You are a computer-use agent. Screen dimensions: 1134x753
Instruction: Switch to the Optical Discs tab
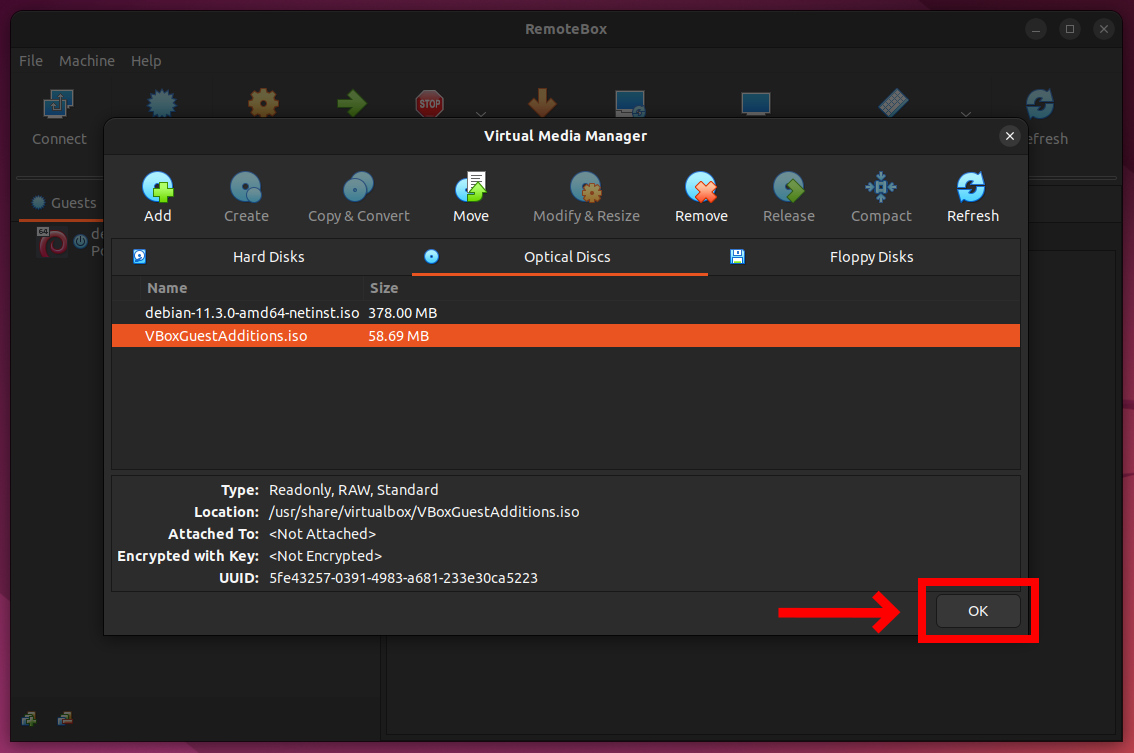(x=560, y=257)
